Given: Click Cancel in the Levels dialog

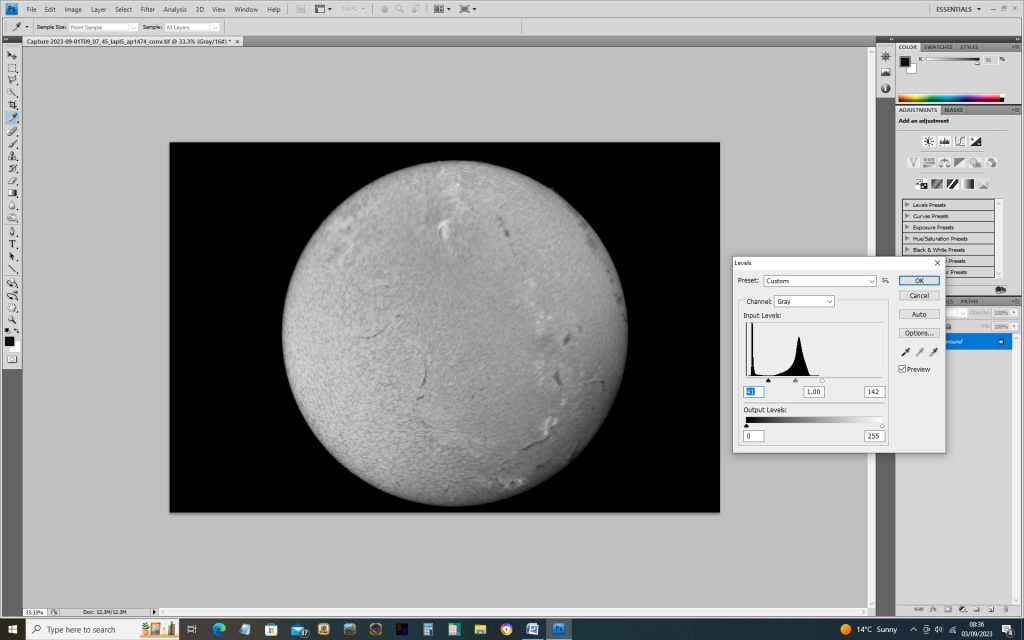Looking at the screenshot, I should tap(919, 296).
